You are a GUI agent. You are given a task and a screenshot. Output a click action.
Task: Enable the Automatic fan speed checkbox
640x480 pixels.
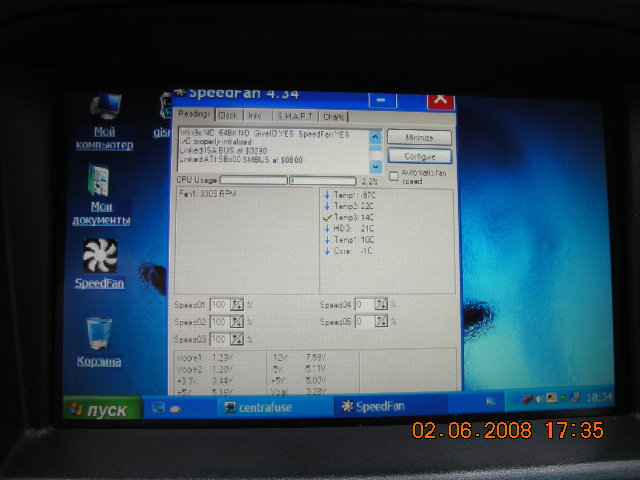pos(393,176)
